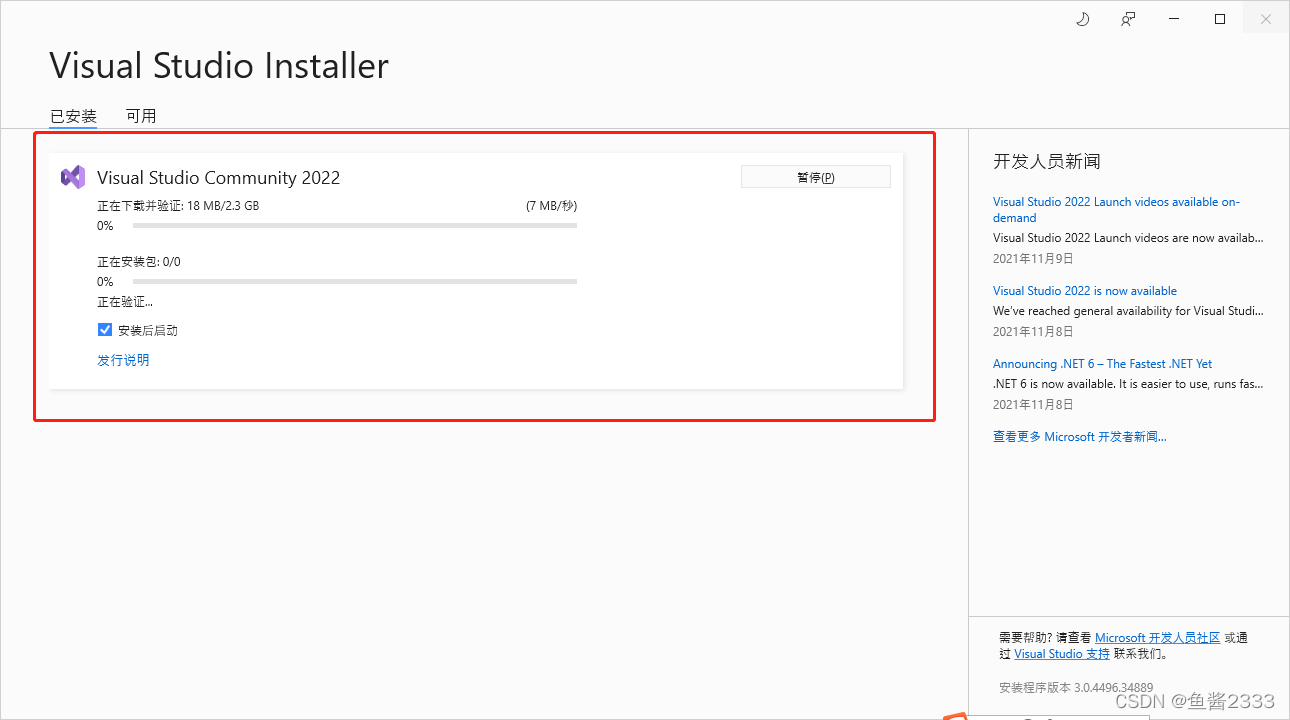The height and width of the screenshot is (720, 1290).
Task: Open Microsoft 开发人员社区 link
Action: 1157,637
